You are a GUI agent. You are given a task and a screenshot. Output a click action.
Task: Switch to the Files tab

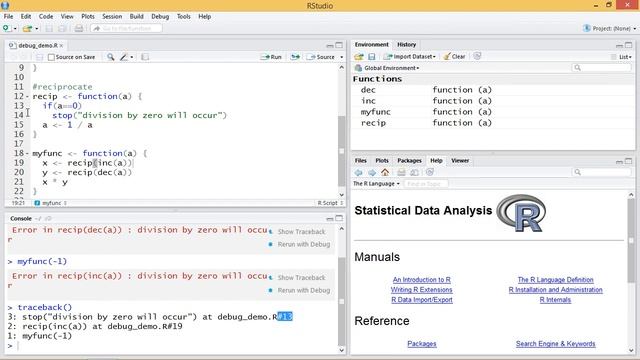361,160
